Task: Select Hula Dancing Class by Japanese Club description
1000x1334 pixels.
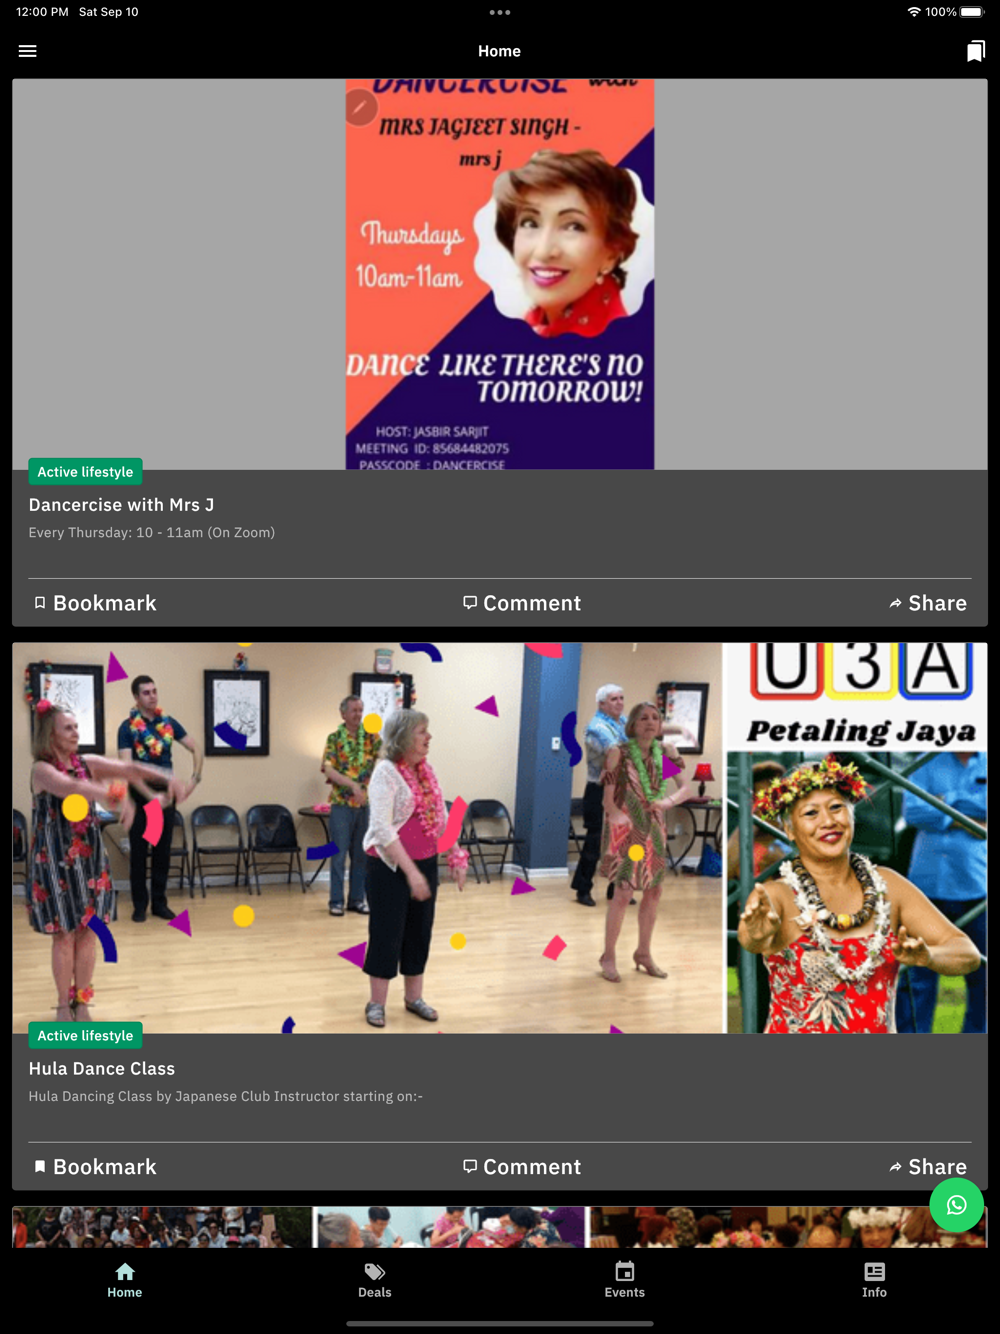Action: (x=226, y=1097)
